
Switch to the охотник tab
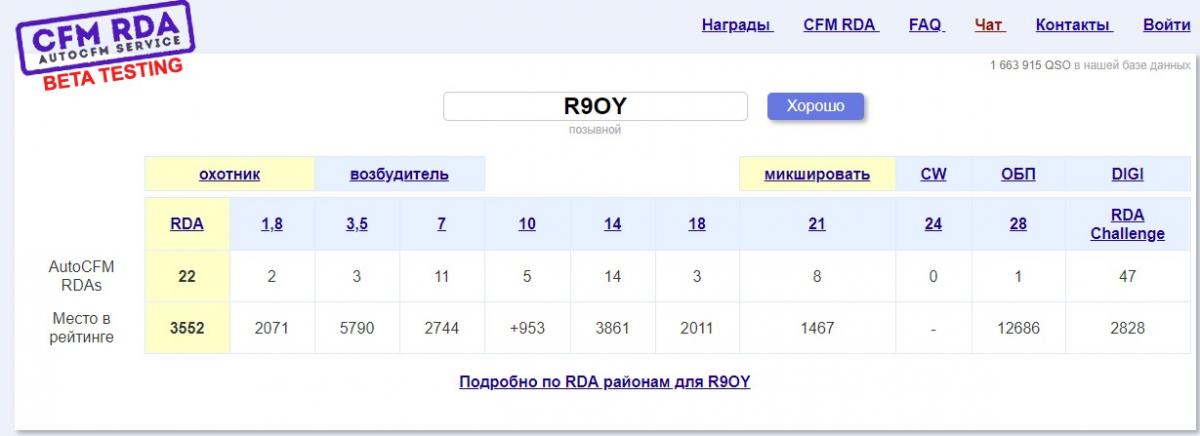(229, 174)
